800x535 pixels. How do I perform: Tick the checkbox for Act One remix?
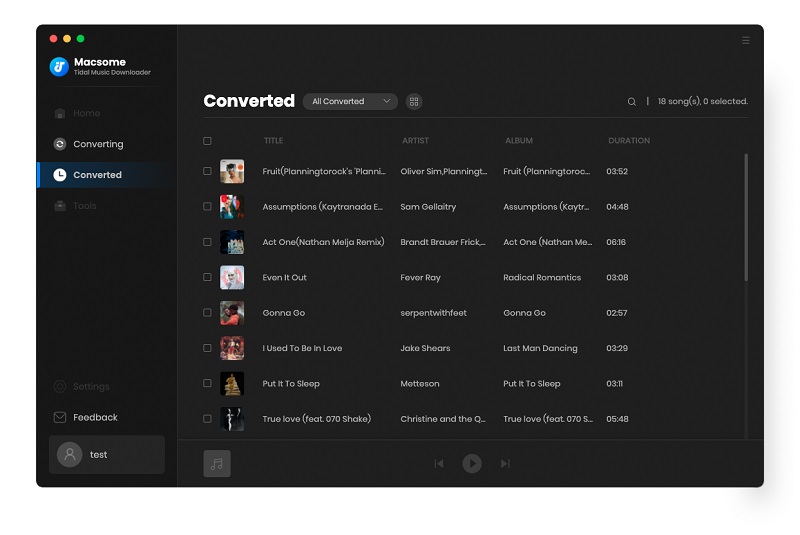(207, 242)
